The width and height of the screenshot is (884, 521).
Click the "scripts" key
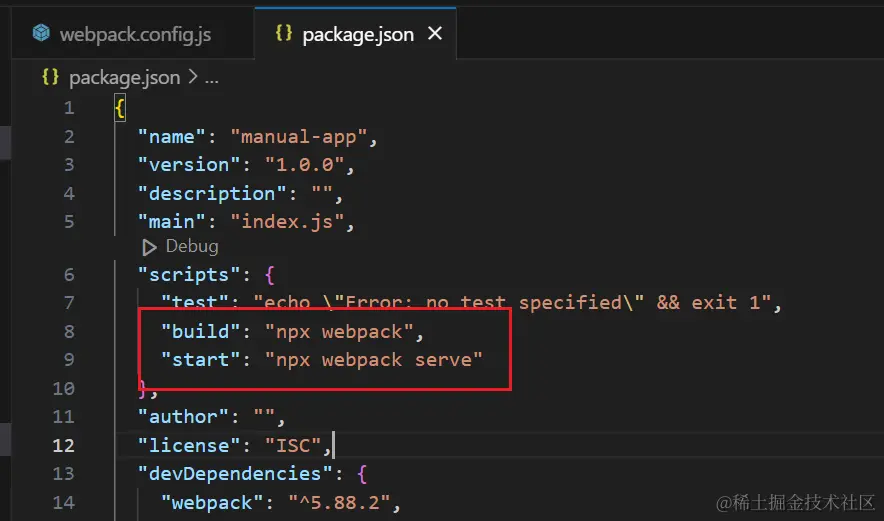coord(189,275)
